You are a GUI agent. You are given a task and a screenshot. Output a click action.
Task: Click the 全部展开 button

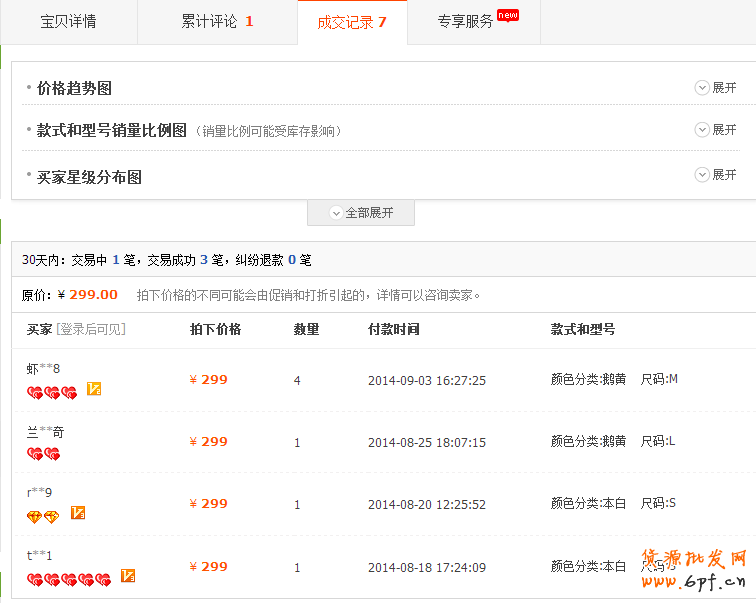[x=361, y=213]
